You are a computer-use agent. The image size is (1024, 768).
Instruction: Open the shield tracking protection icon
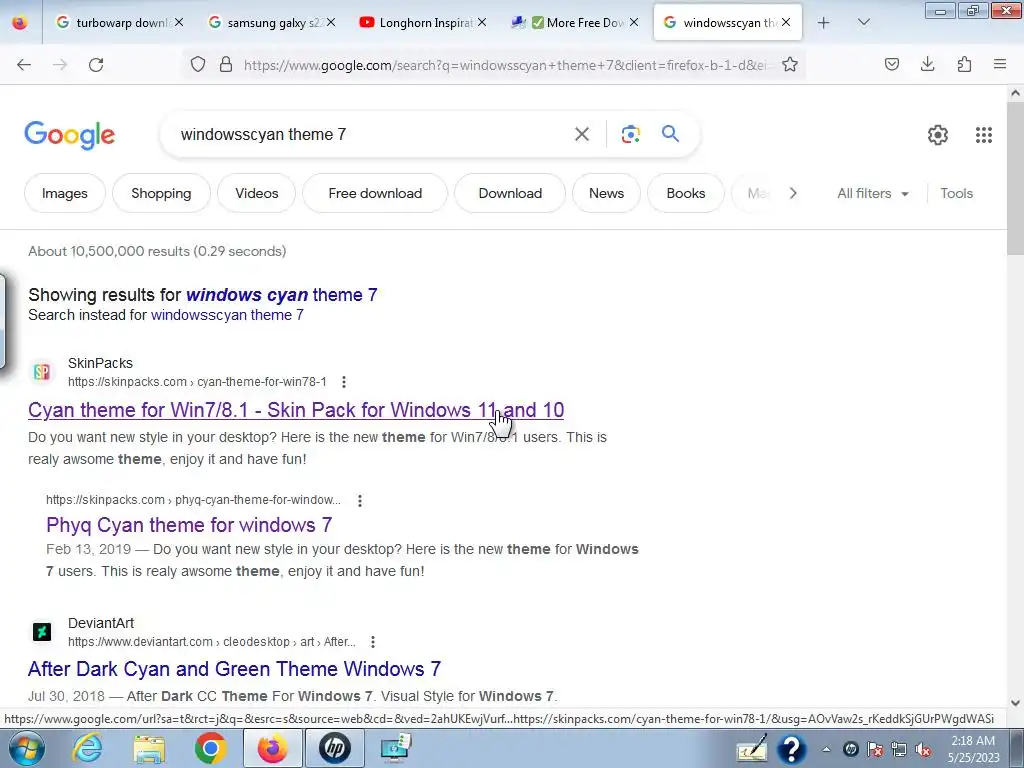click(198, 64)
